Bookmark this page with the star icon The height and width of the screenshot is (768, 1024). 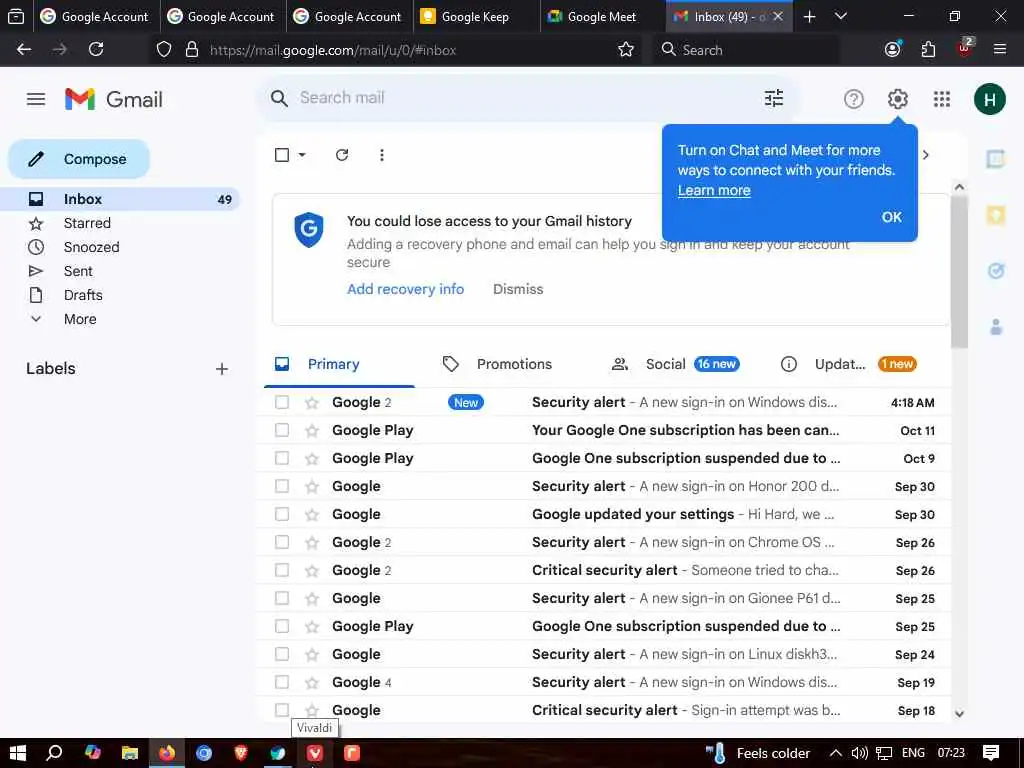[626, 50]
